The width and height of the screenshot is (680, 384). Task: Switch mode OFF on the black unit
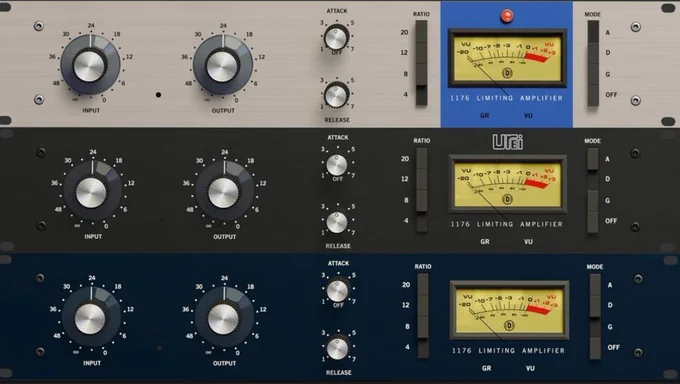[592, 222]
